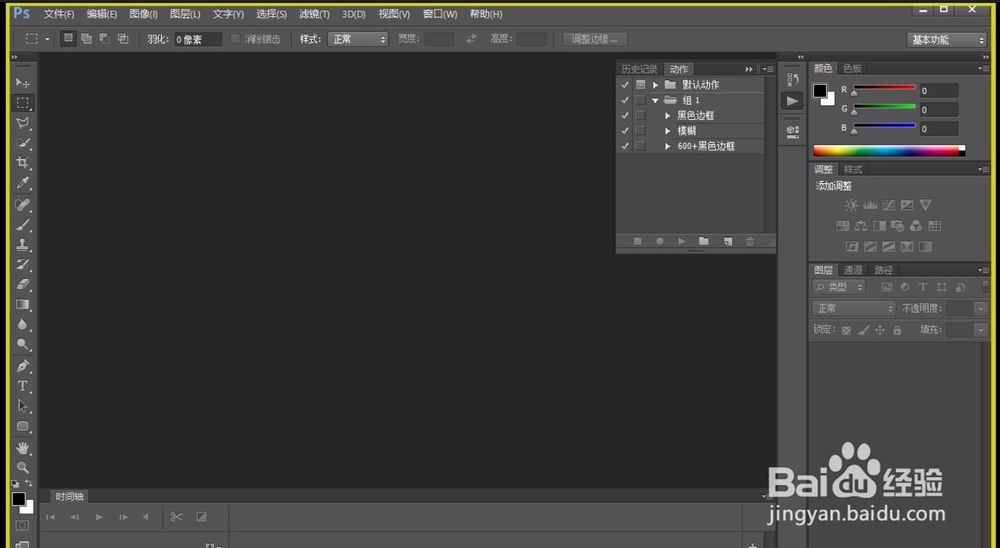This screenshot has width=1000, height=548.
Task: Click Brightness/Contrast adjustment icon
Action: (x=851, y=205)
